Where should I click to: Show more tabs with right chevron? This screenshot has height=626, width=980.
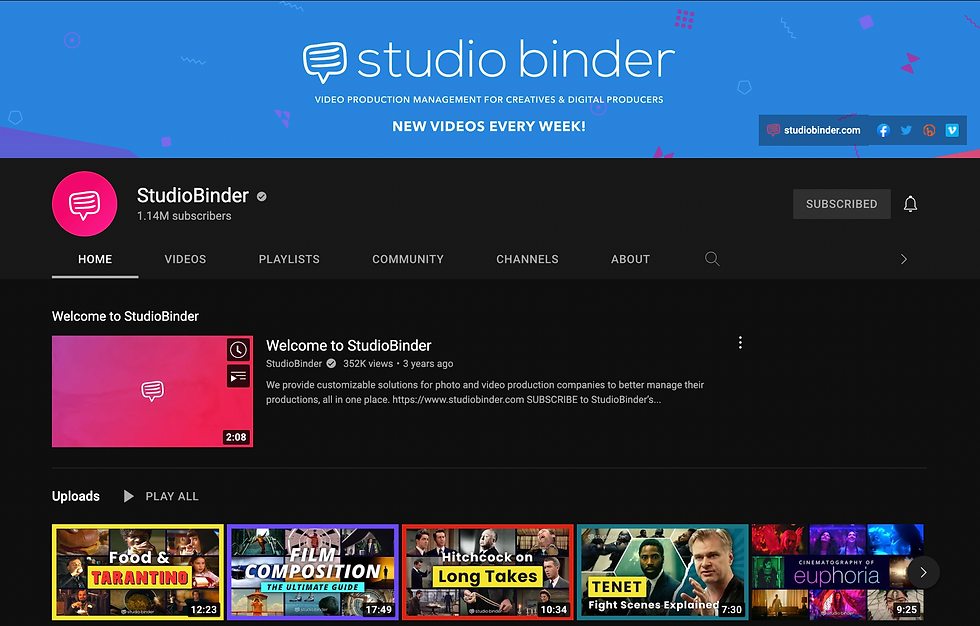[903, 259]
